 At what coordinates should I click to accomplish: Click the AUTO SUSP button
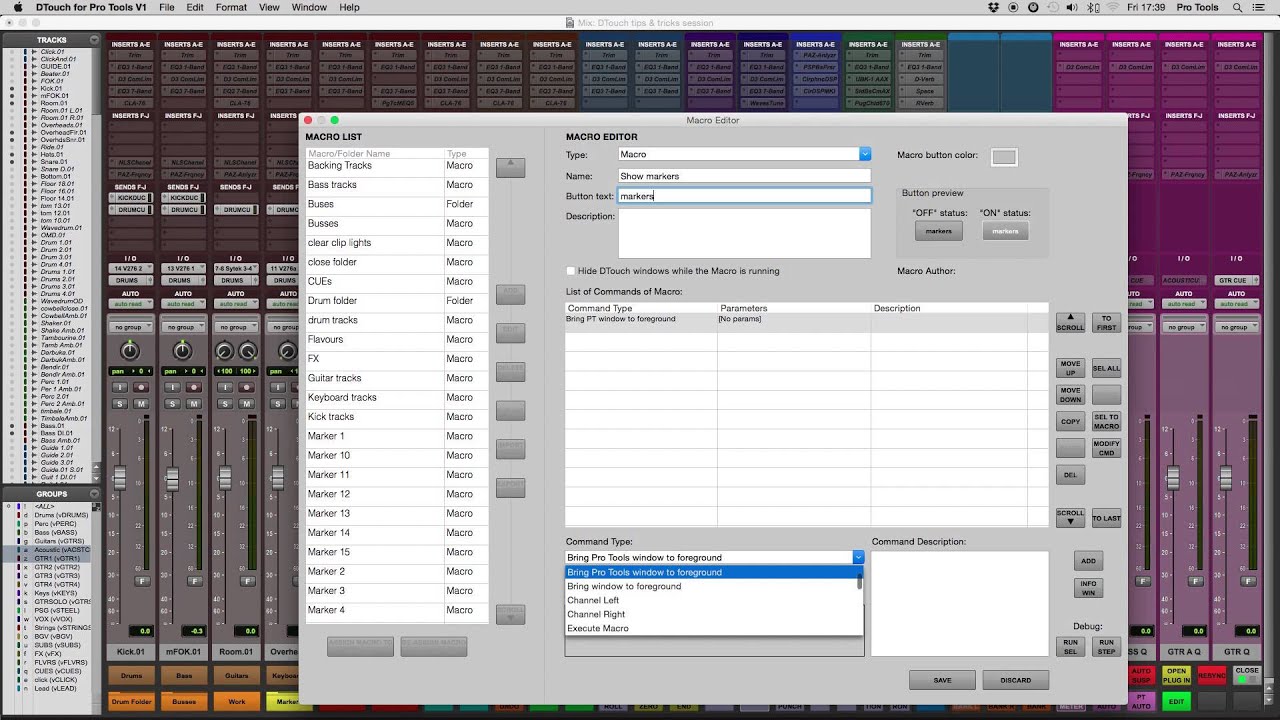(x=1141, y=676)
